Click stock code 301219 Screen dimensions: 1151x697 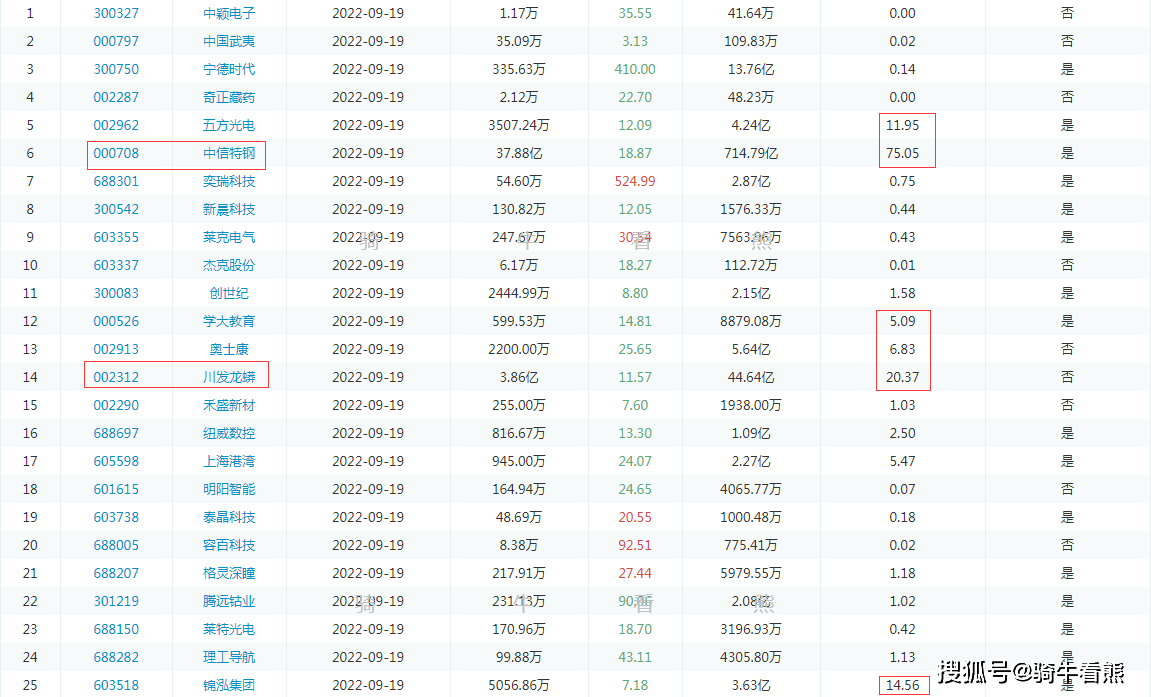[116, 601]
